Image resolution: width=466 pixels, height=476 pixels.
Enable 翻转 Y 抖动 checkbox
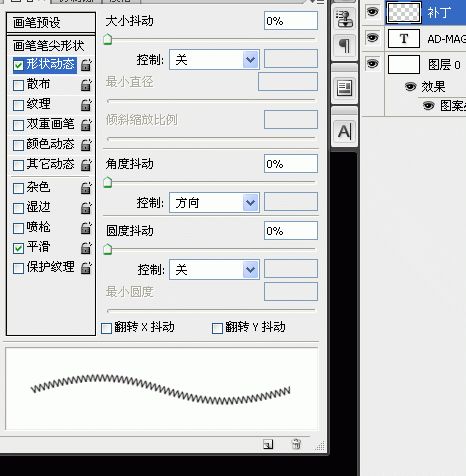pyautogui.click(x=217, y=328)
